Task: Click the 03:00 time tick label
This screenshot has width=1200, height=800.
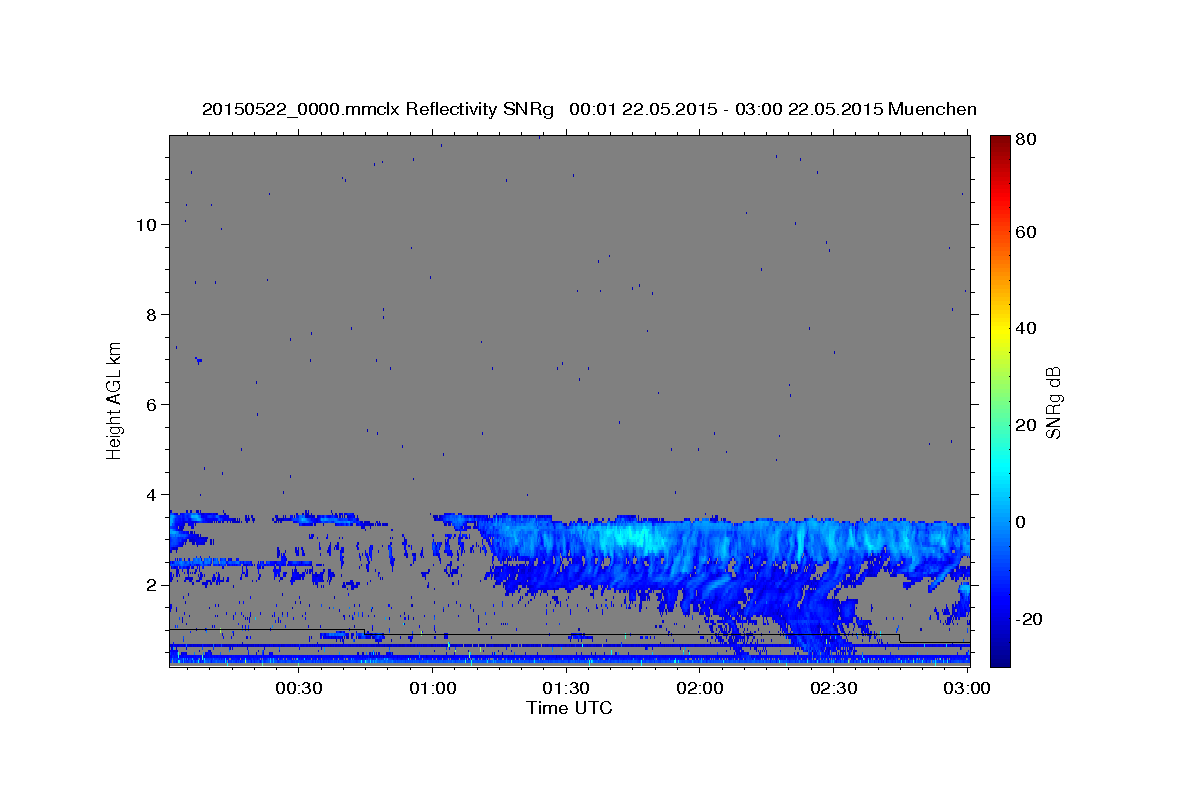Action: coord(966,688)
